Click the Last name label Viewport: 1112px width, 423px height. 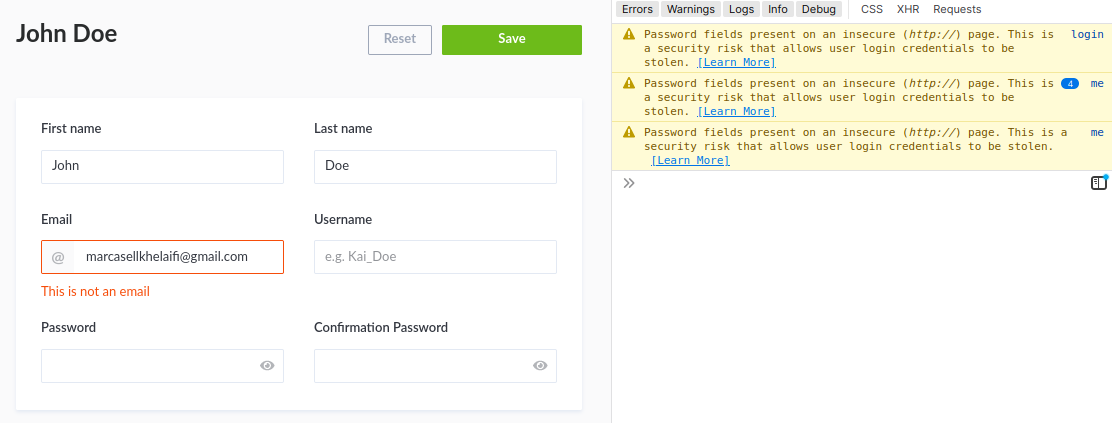343,128
